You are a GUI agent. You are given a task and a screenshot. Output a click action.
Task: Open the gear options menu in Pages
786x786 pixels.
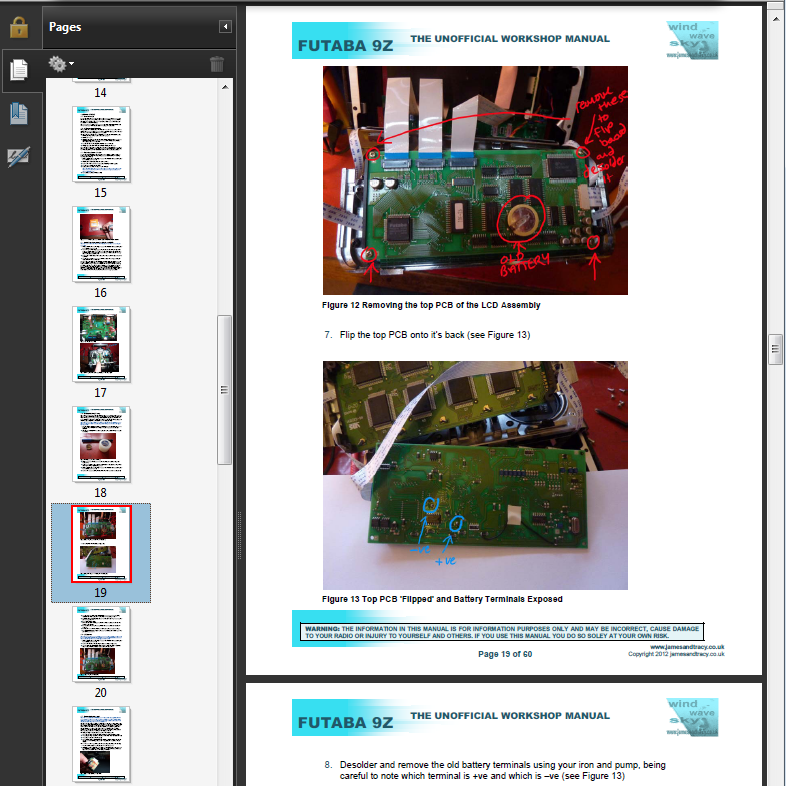click(x=60, y=65)
